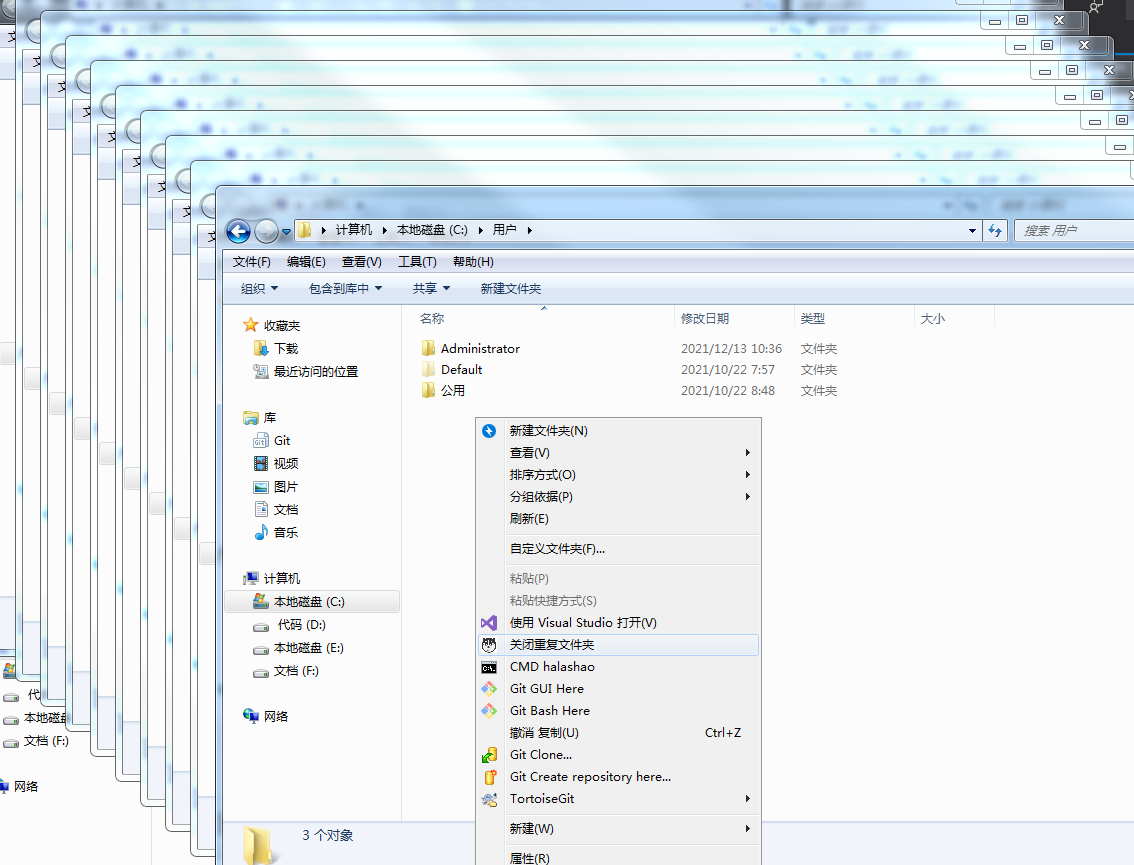Expand the 查看(V) context submenu

[x=618, y=453]
